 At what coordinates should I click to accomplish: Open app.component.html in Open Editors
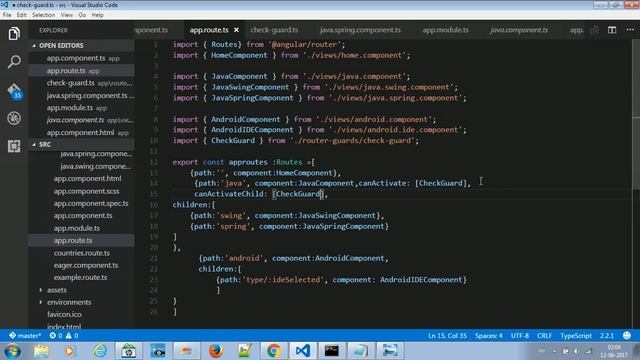82,133
